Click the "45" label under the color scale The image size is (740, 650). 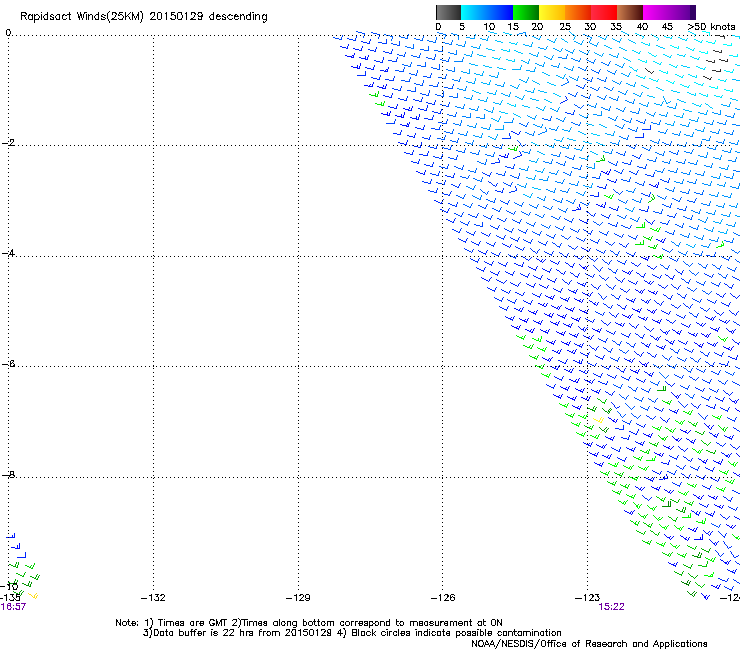point(667,26)
